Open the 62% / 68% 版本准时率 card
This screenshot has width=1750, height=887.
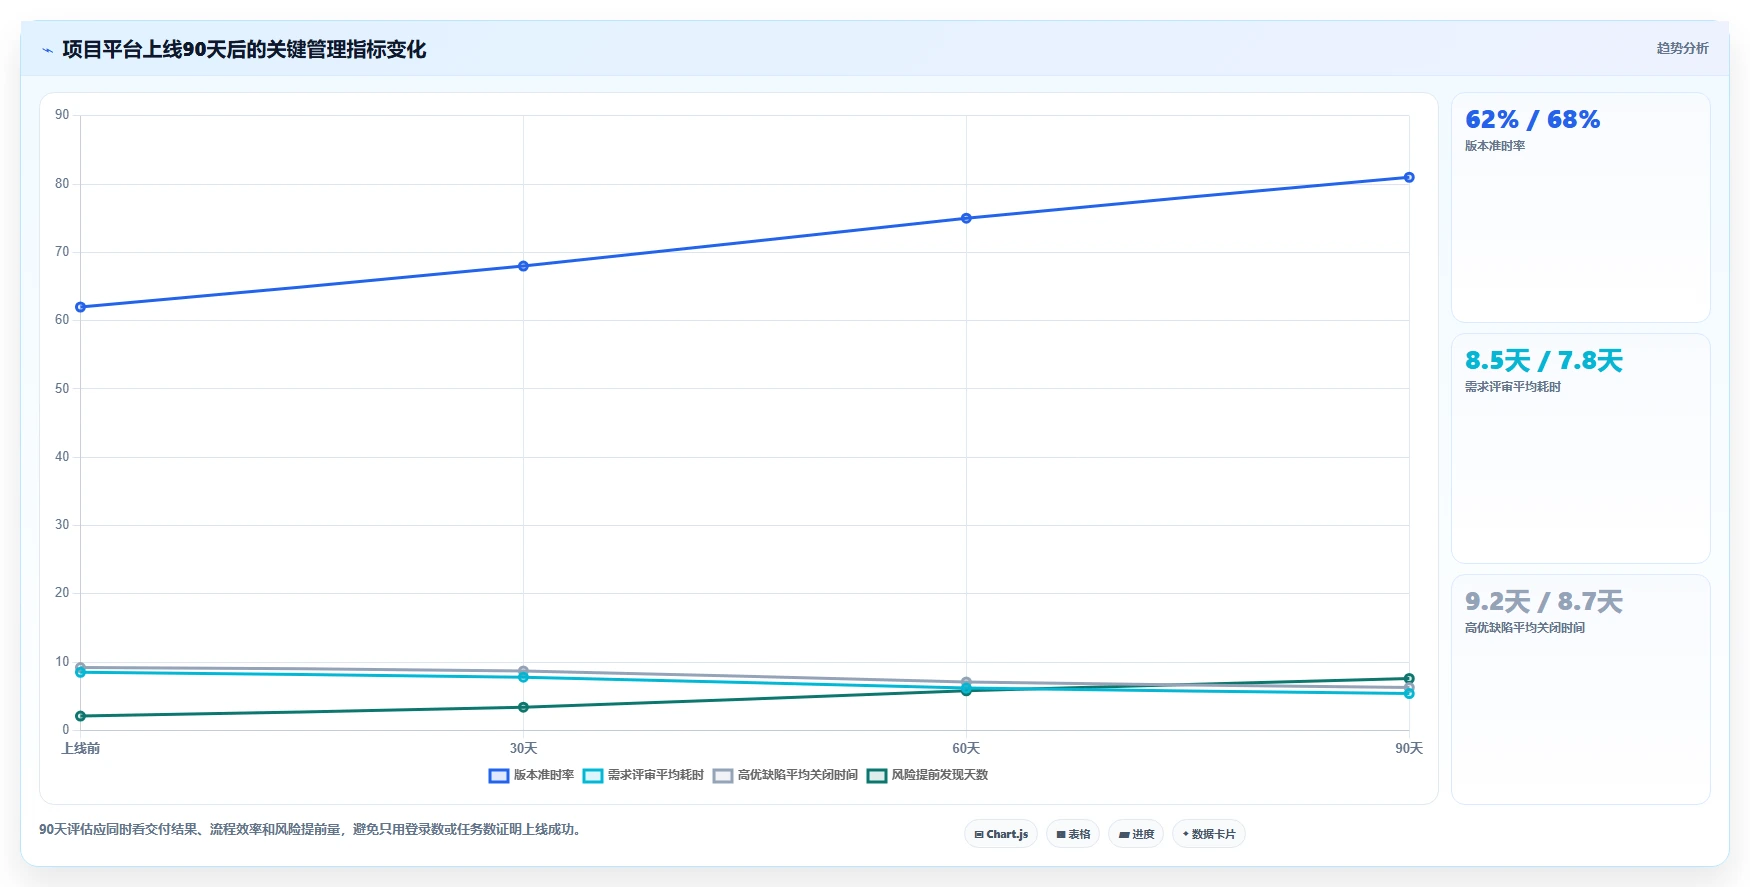[1580, 207]
